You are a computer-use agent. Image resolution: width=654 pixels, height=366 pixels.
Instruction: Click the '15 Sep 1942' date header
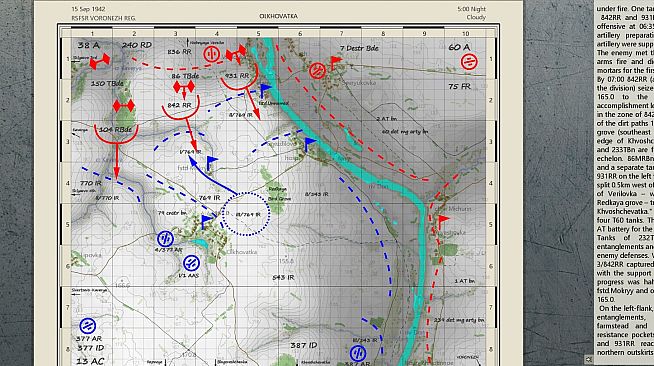[x=88, y=9]
